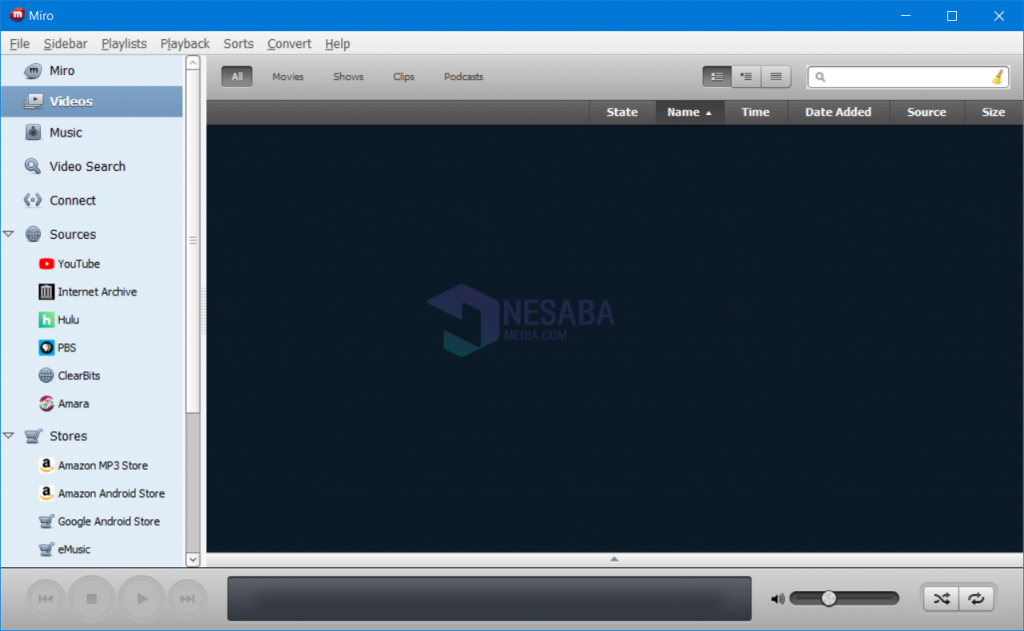Collapse the Stores section

9,436
